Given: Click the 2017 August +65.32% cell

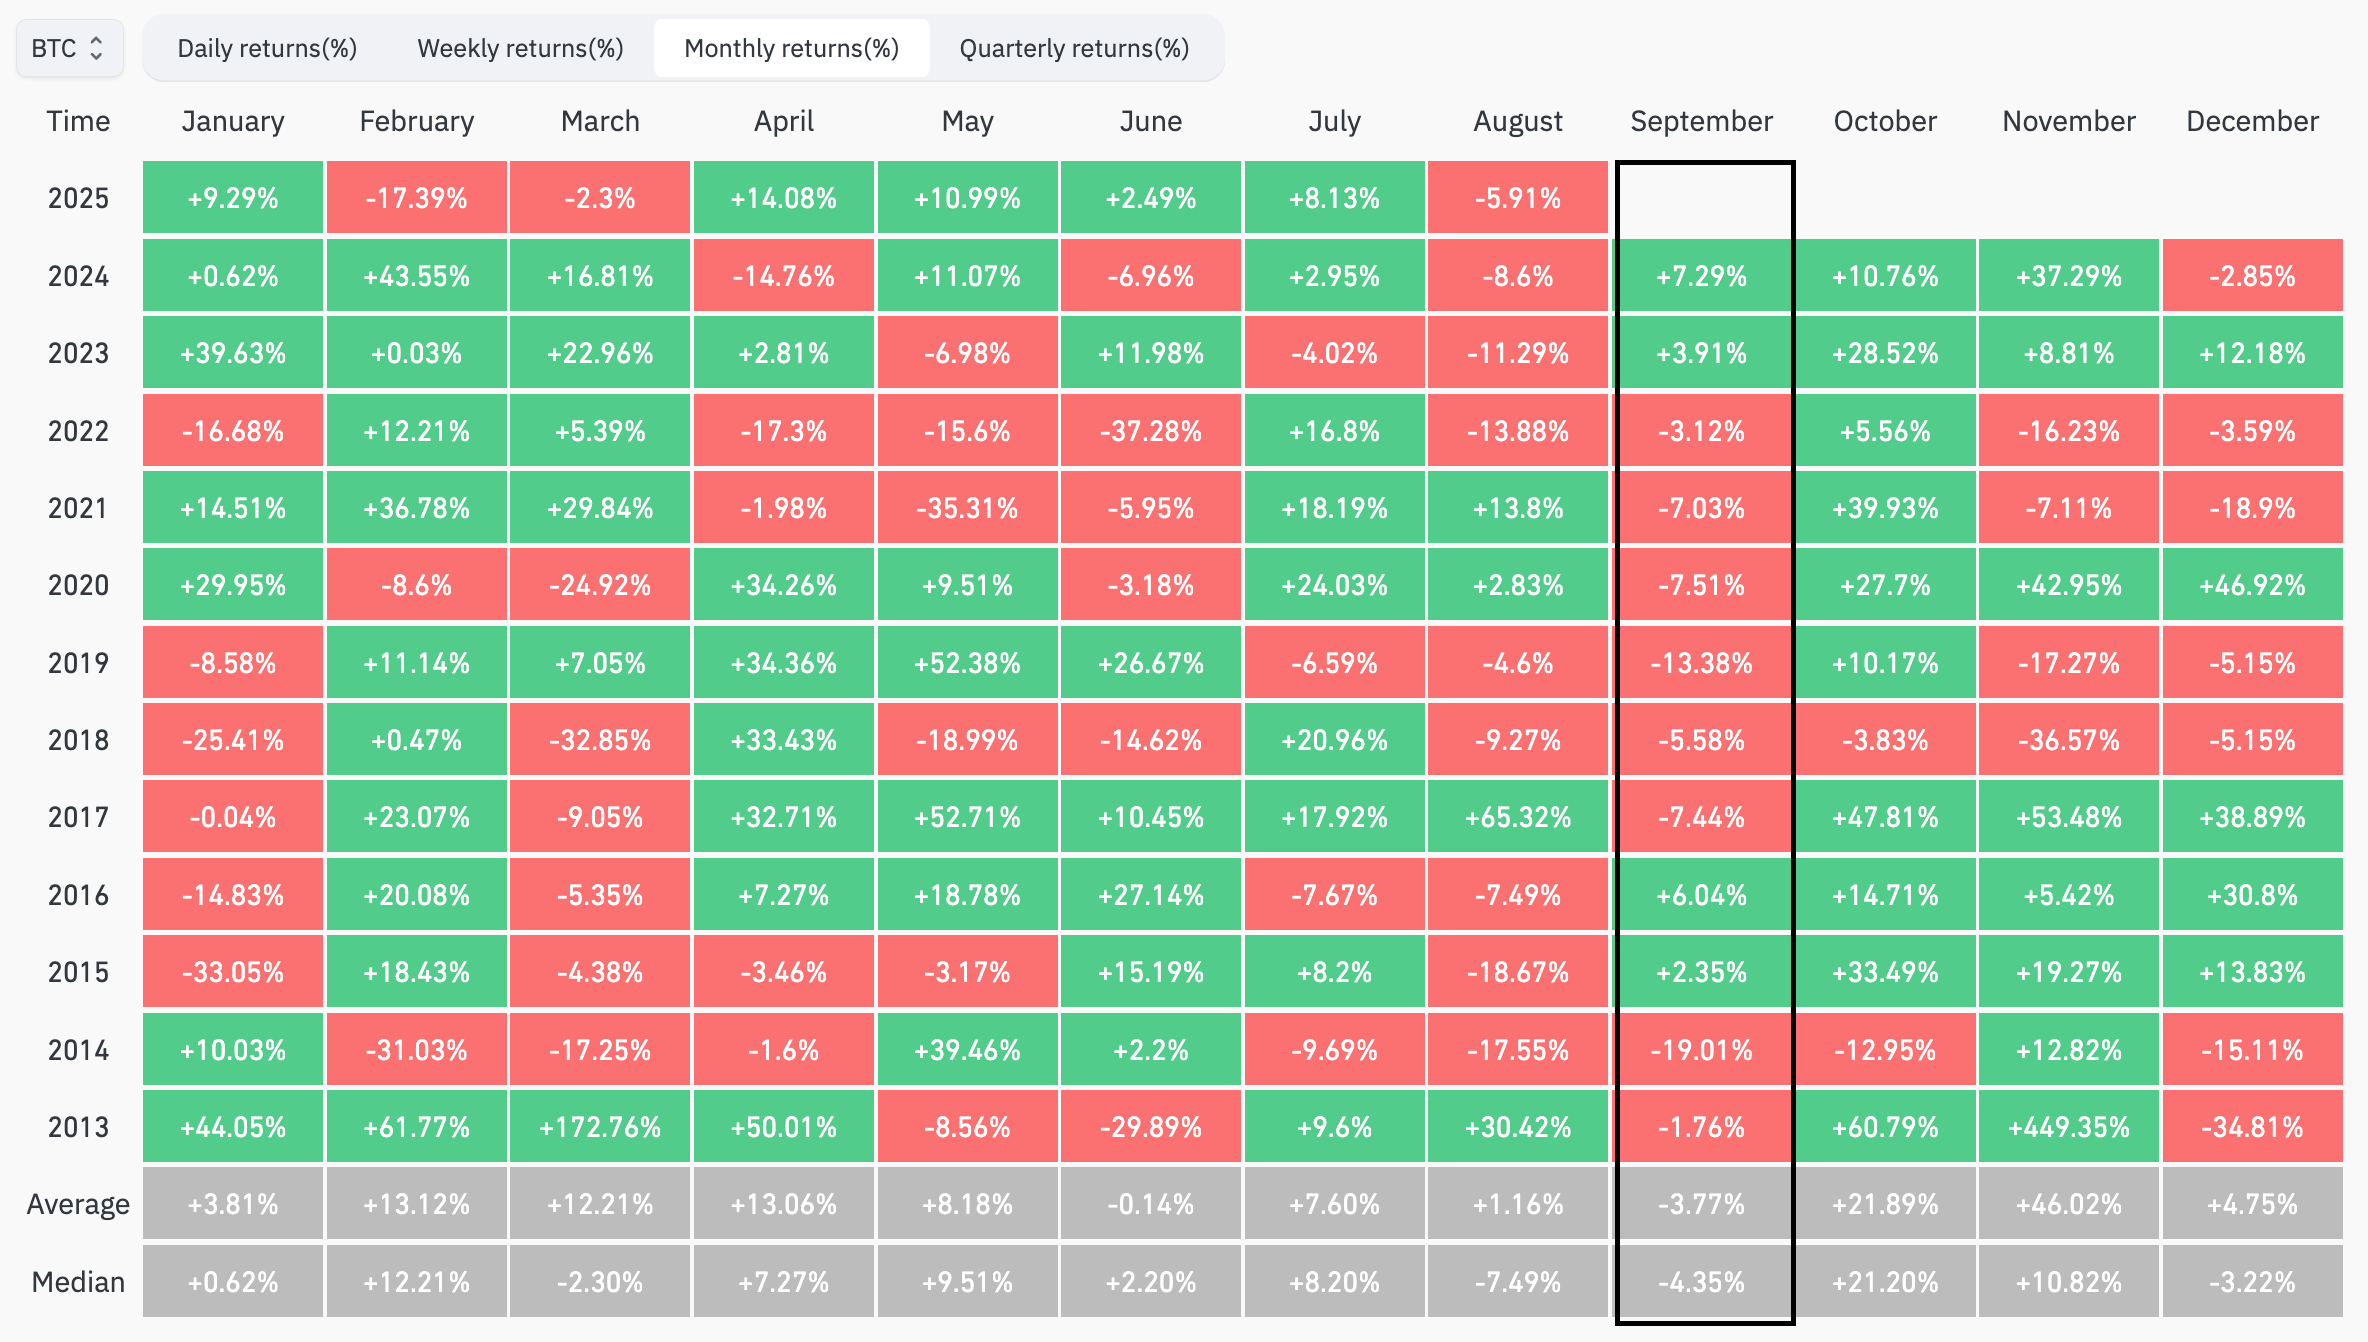Looking at the screenshot, I should 1518,817.
